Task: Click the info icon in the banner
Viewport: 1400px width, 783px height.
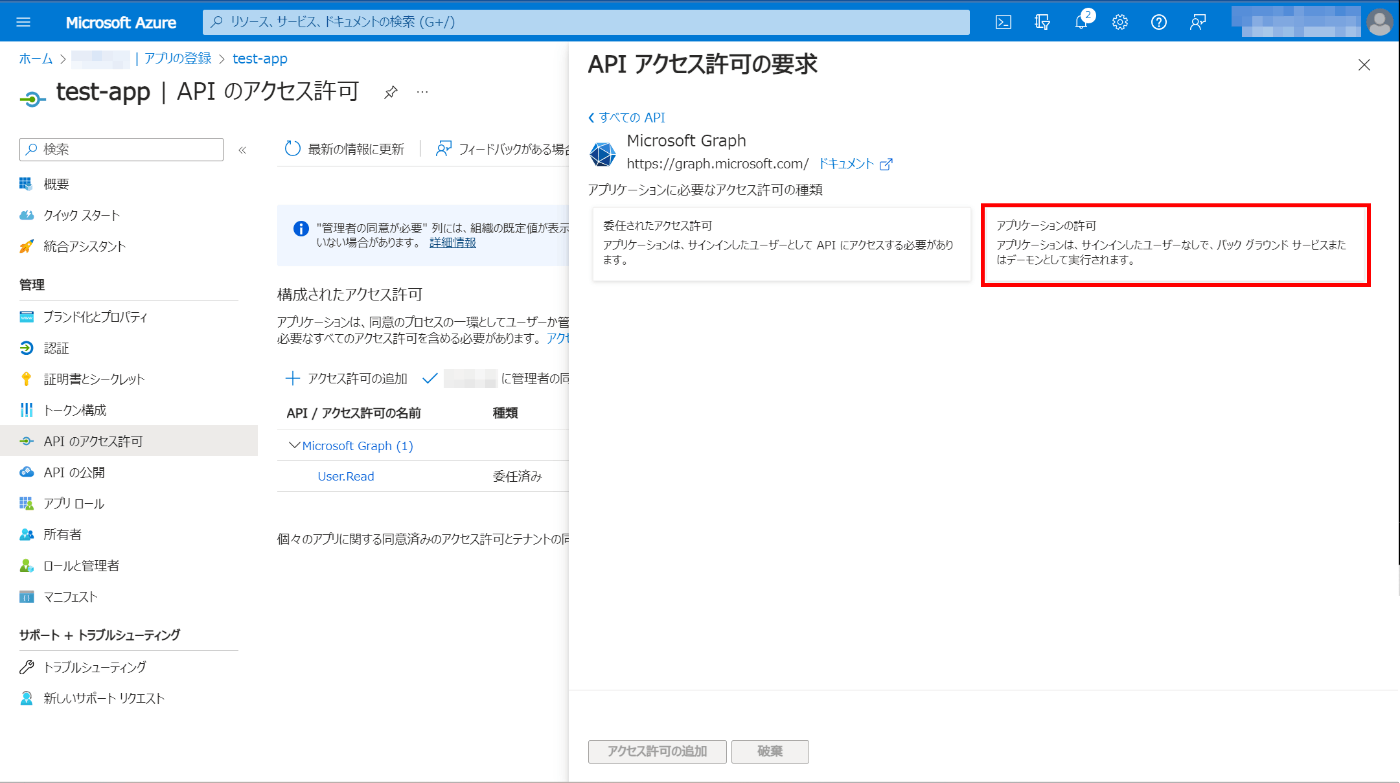Action: click(301, 229)
